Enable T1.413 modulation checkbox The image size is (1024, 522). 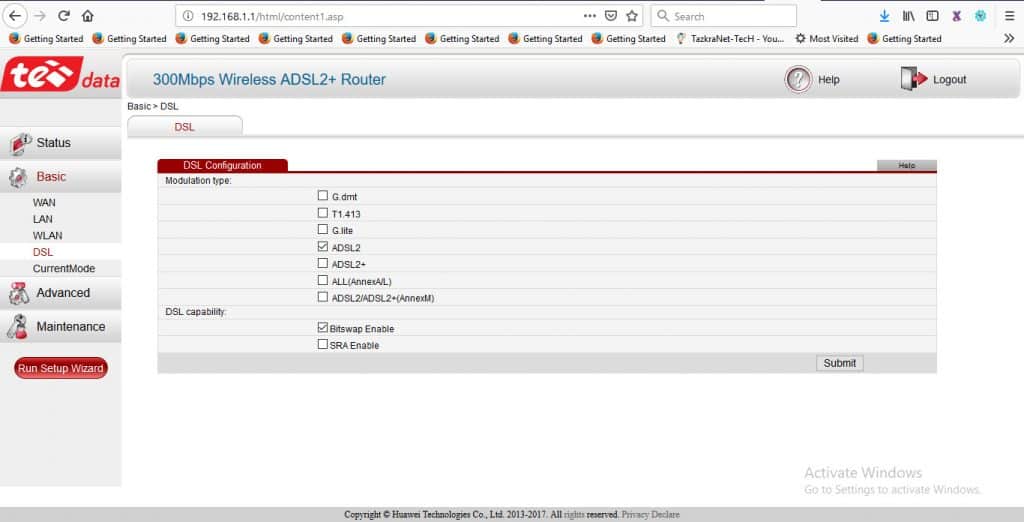click(x=323, y=213)
